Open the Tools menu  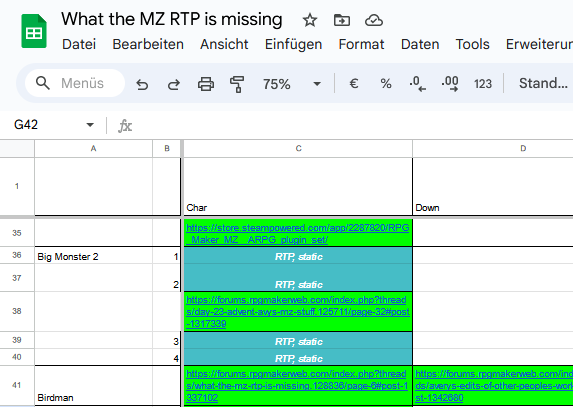(473, 44)
